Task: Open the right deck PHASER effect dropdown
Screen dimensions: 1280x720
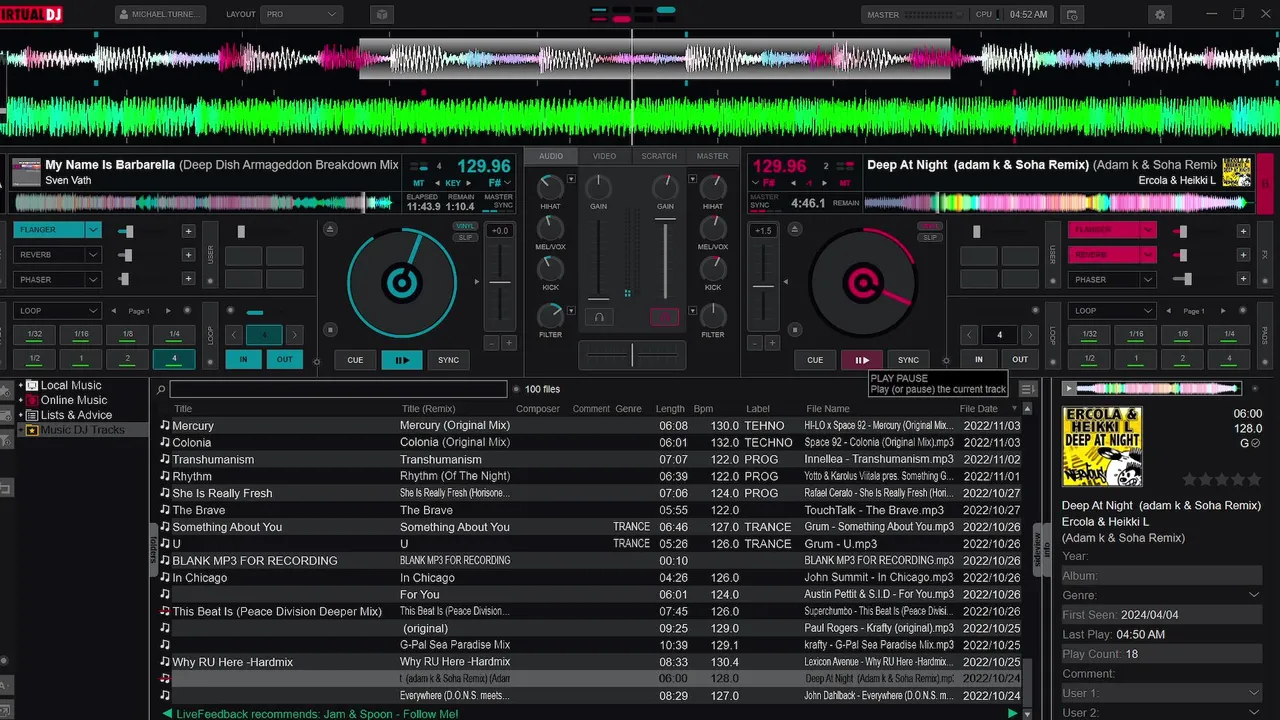Action: point(1148,280)
